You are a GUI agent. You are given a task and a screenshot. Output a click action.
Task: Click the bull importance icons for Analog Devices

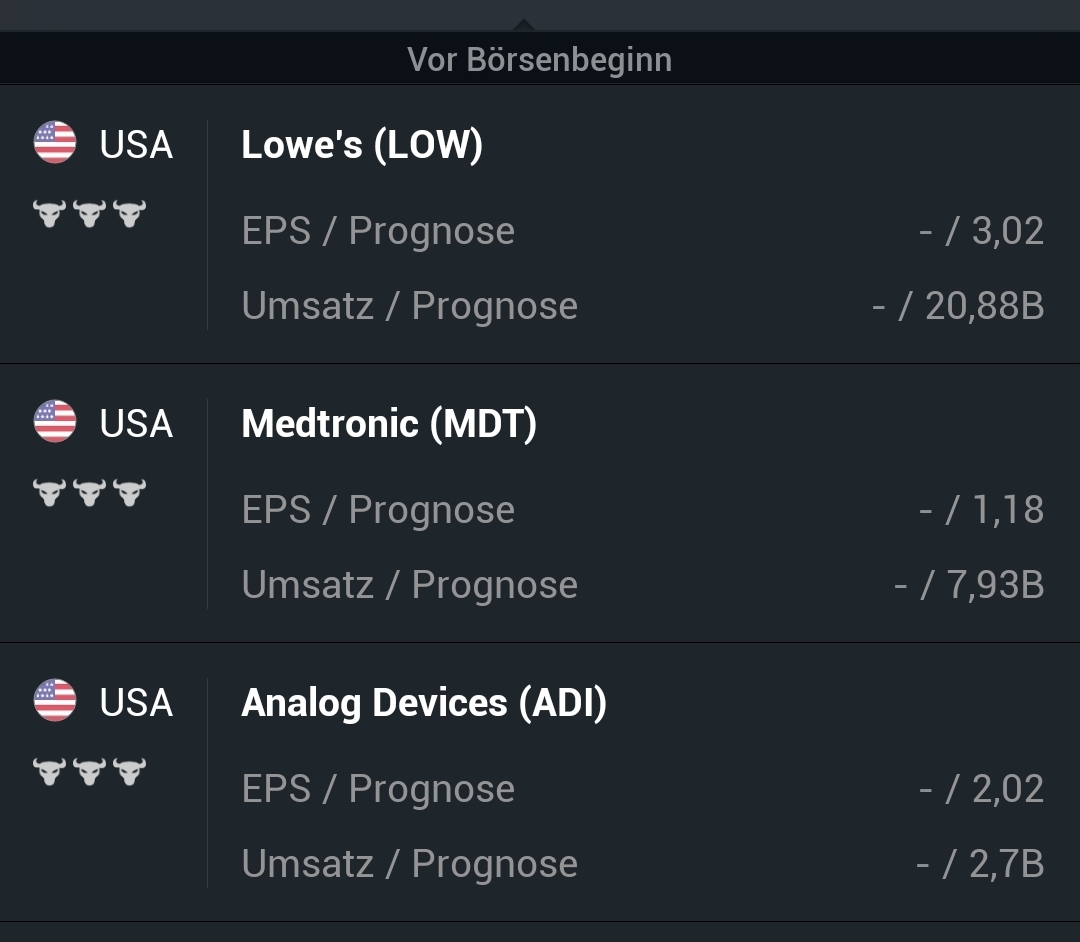90,771
